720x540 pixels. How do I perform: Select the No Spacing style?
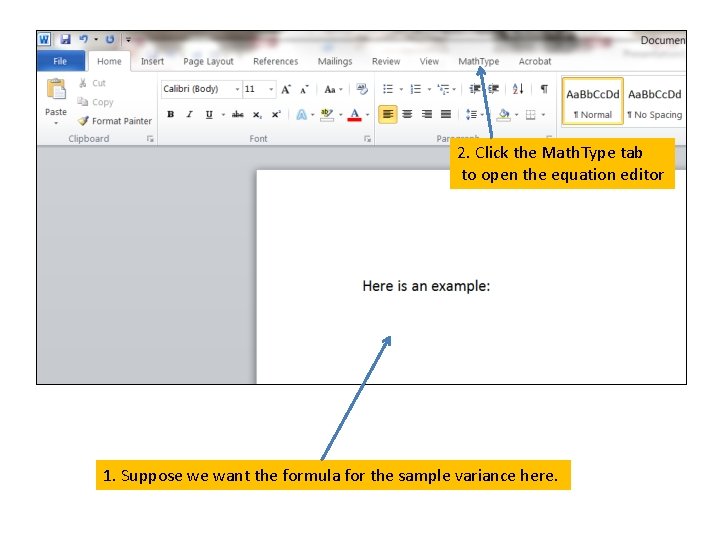click(655, 101)
